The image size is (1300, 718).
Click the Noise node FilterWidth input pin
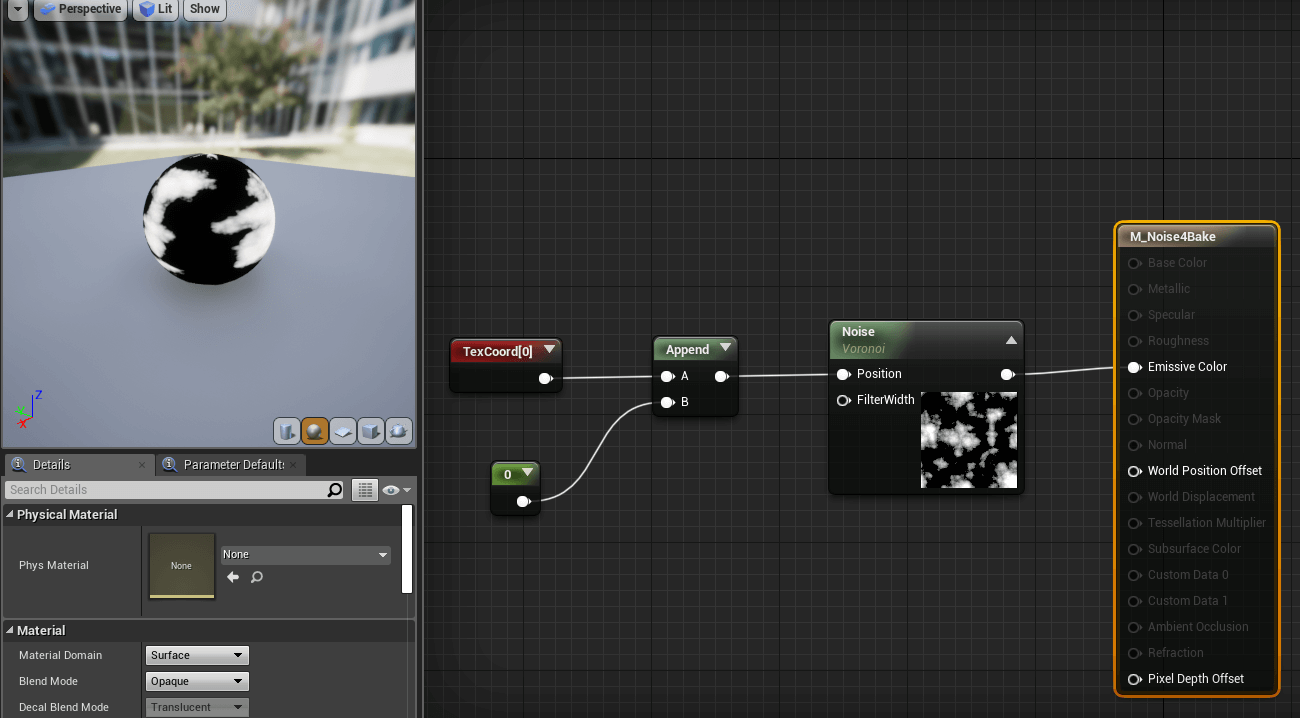tap(844, 400)
